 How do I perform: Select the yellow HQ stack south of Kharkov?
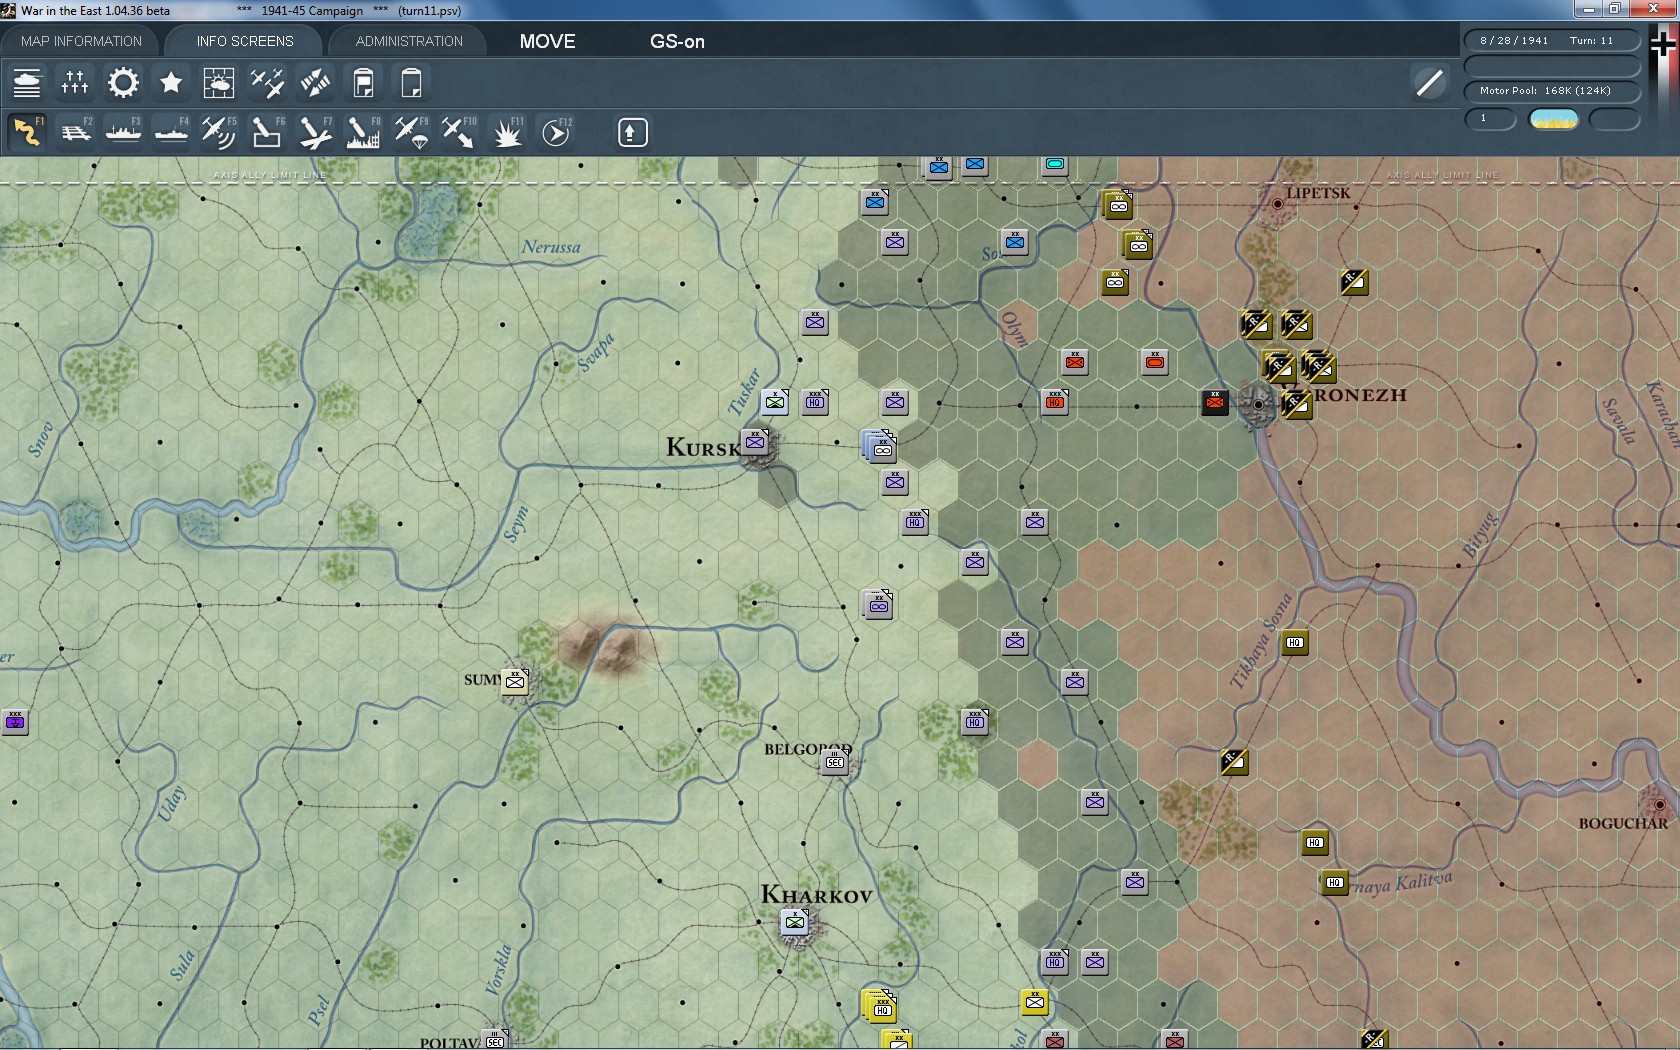tap(880, 1006)
